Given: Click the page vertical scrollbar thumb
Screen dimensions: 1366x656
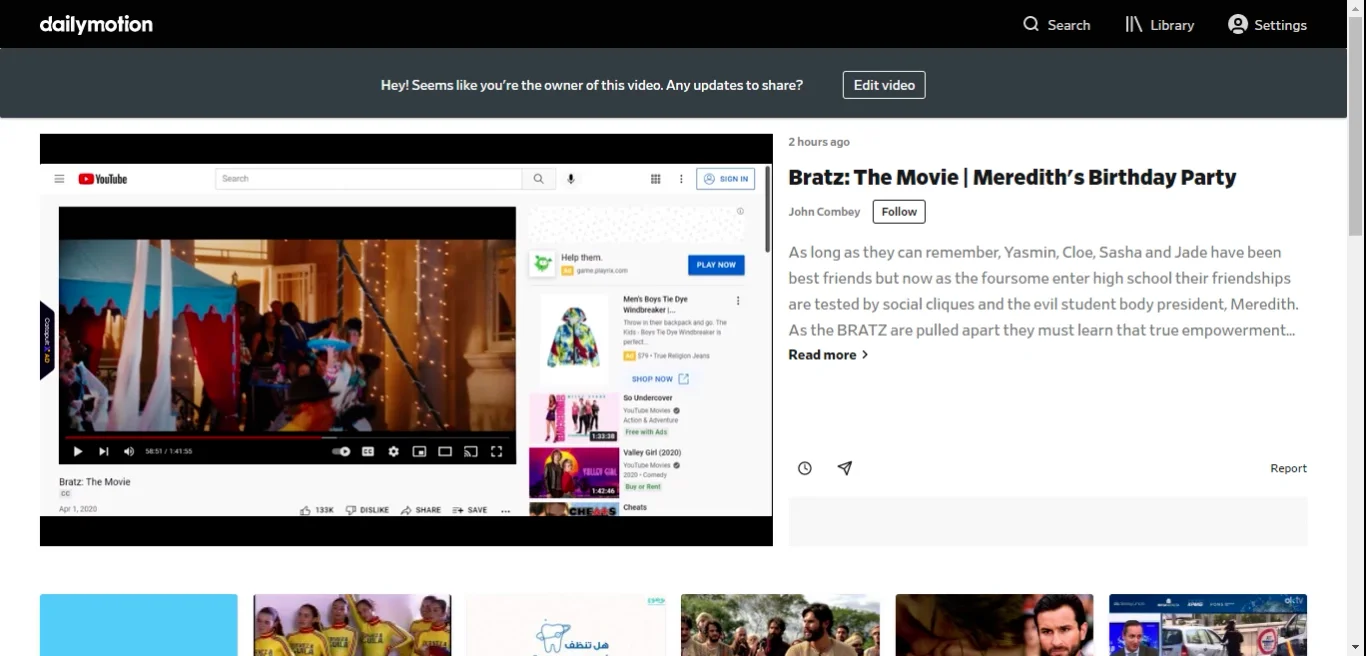Looking at the screenshot, I should [x=1356, y=126].
